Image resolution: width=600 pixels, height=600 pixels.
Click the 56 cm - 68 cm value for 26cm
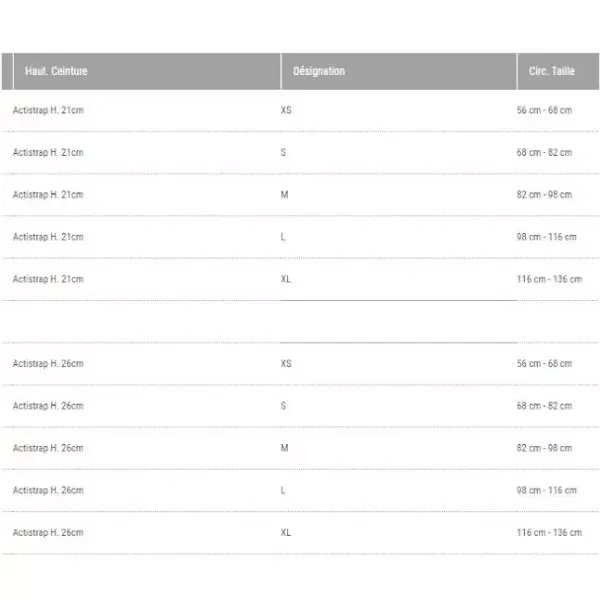coord(544,364)
